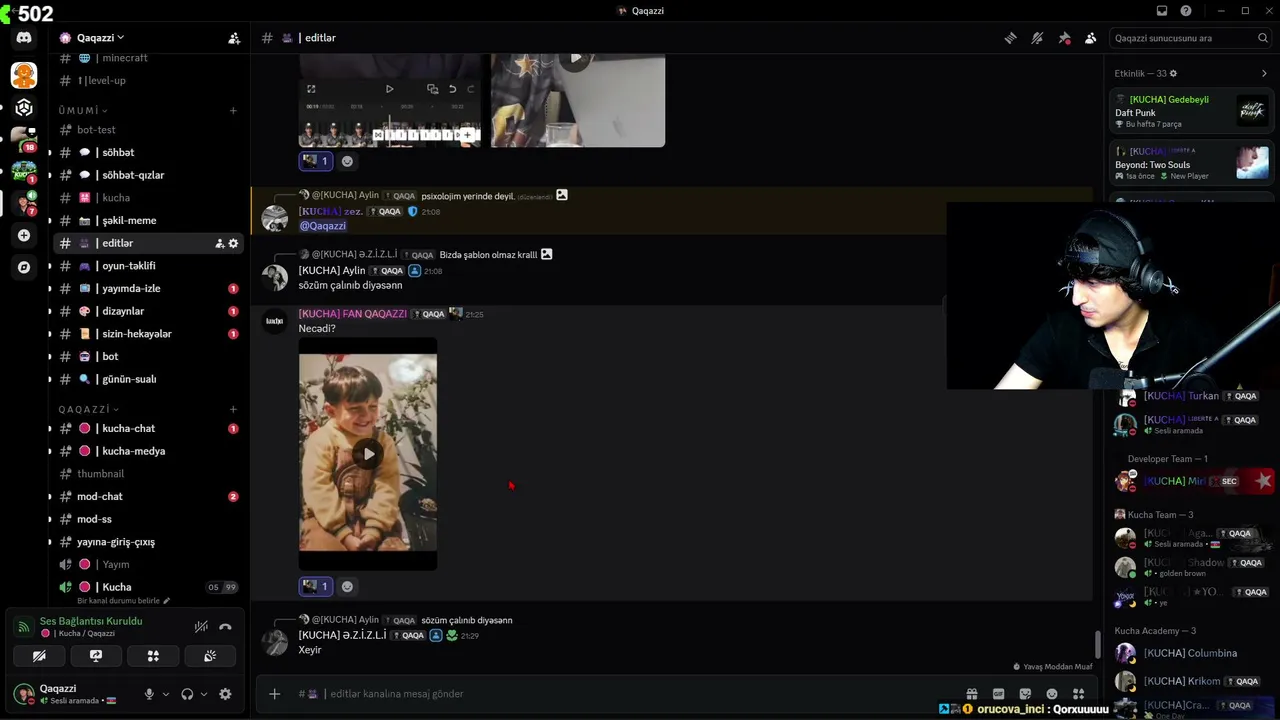1280x720 pixels.
Task: Deafen with the headphones icon
Action: tap(187, 694)
